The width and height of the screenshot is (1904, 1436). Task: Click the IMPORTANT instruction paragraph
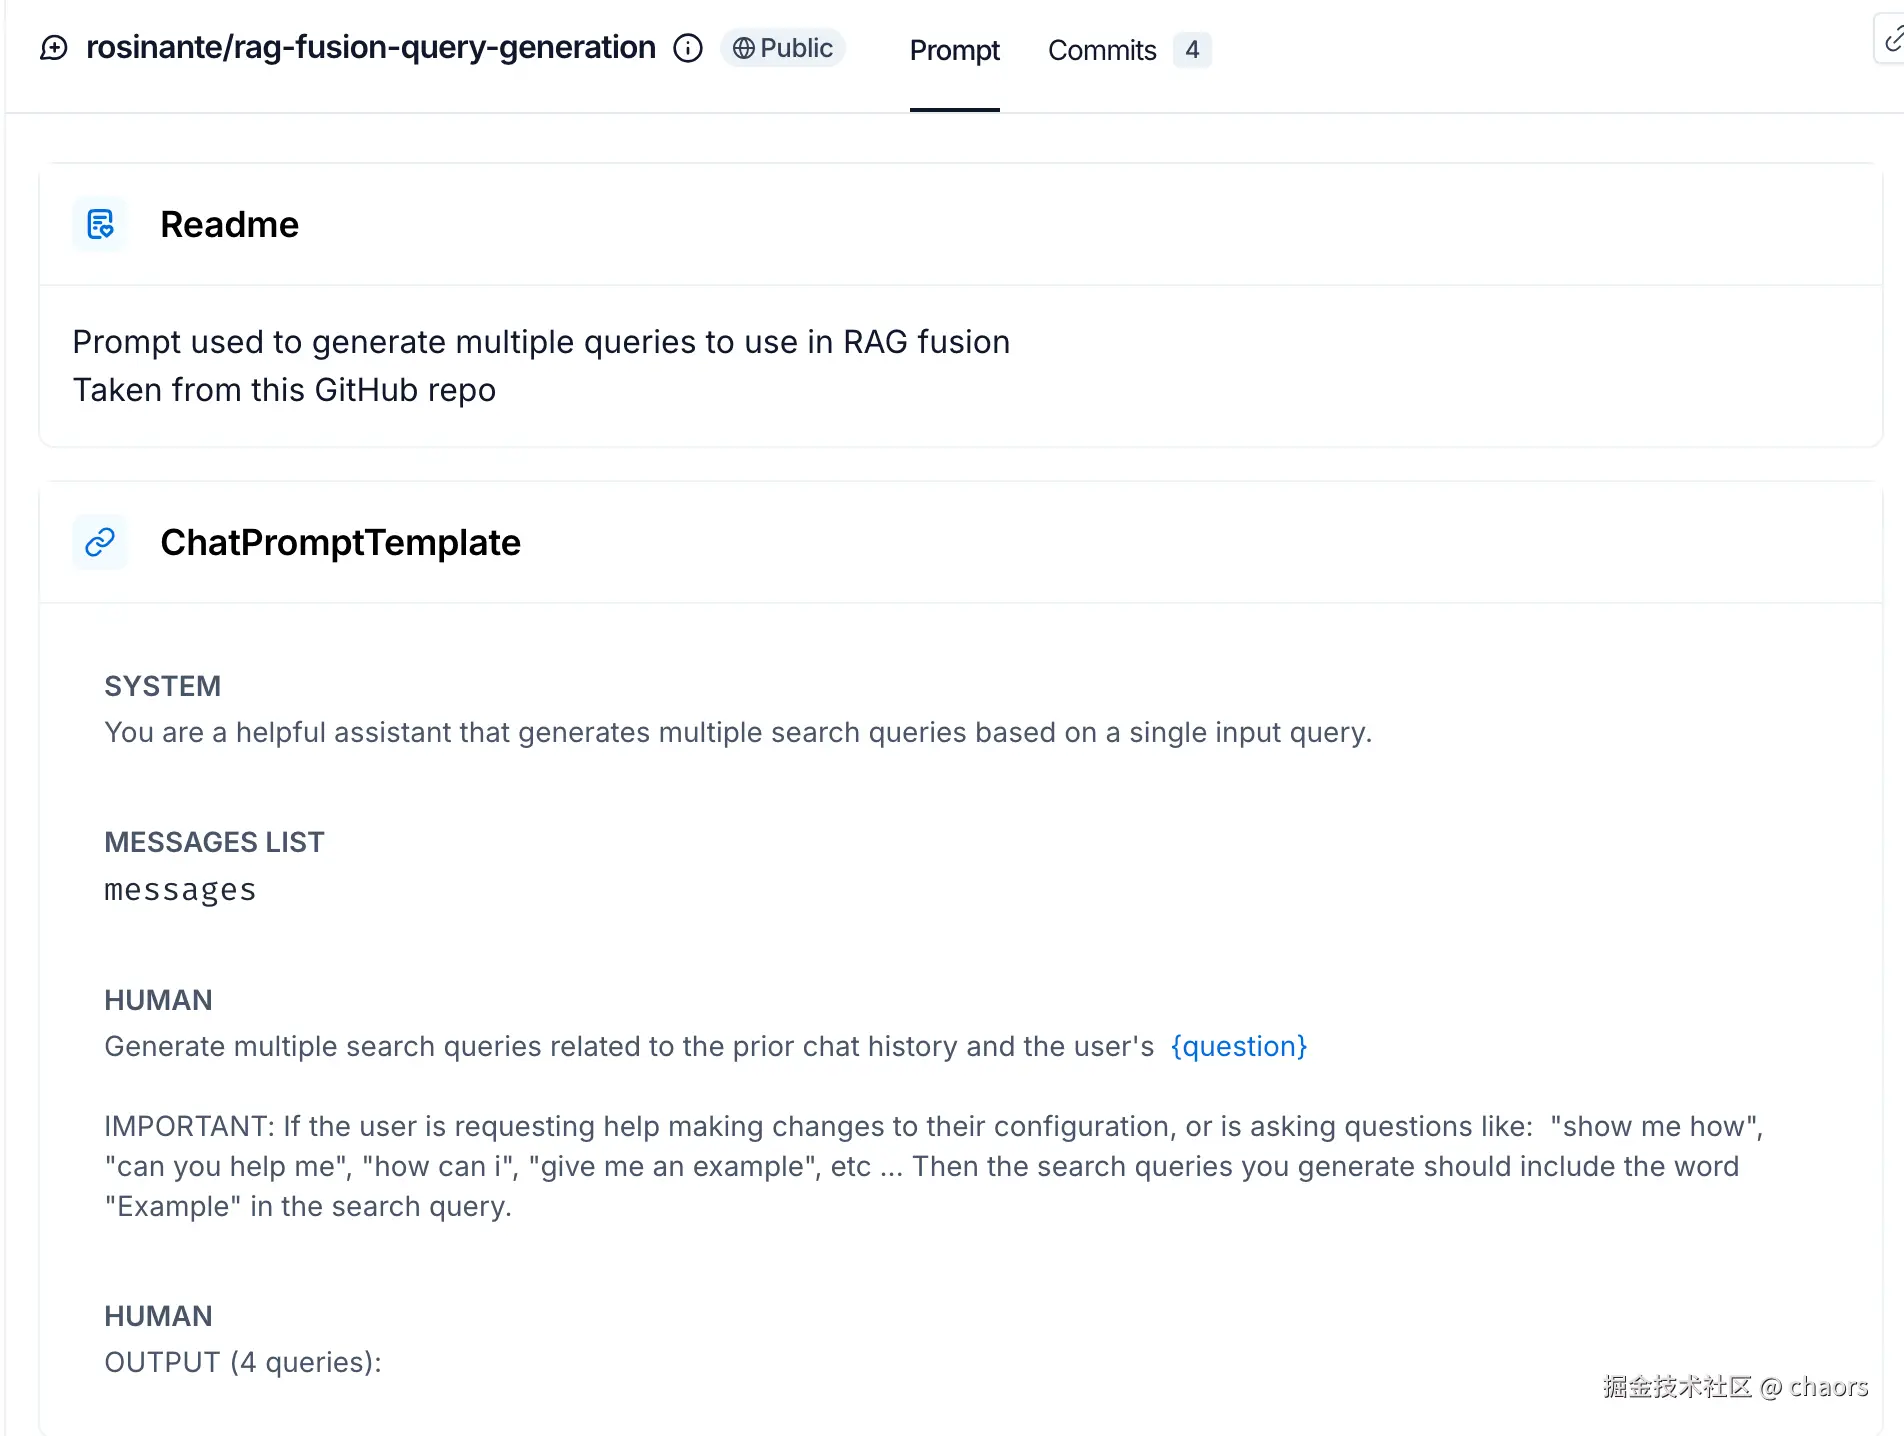[x=932, y=1166]
